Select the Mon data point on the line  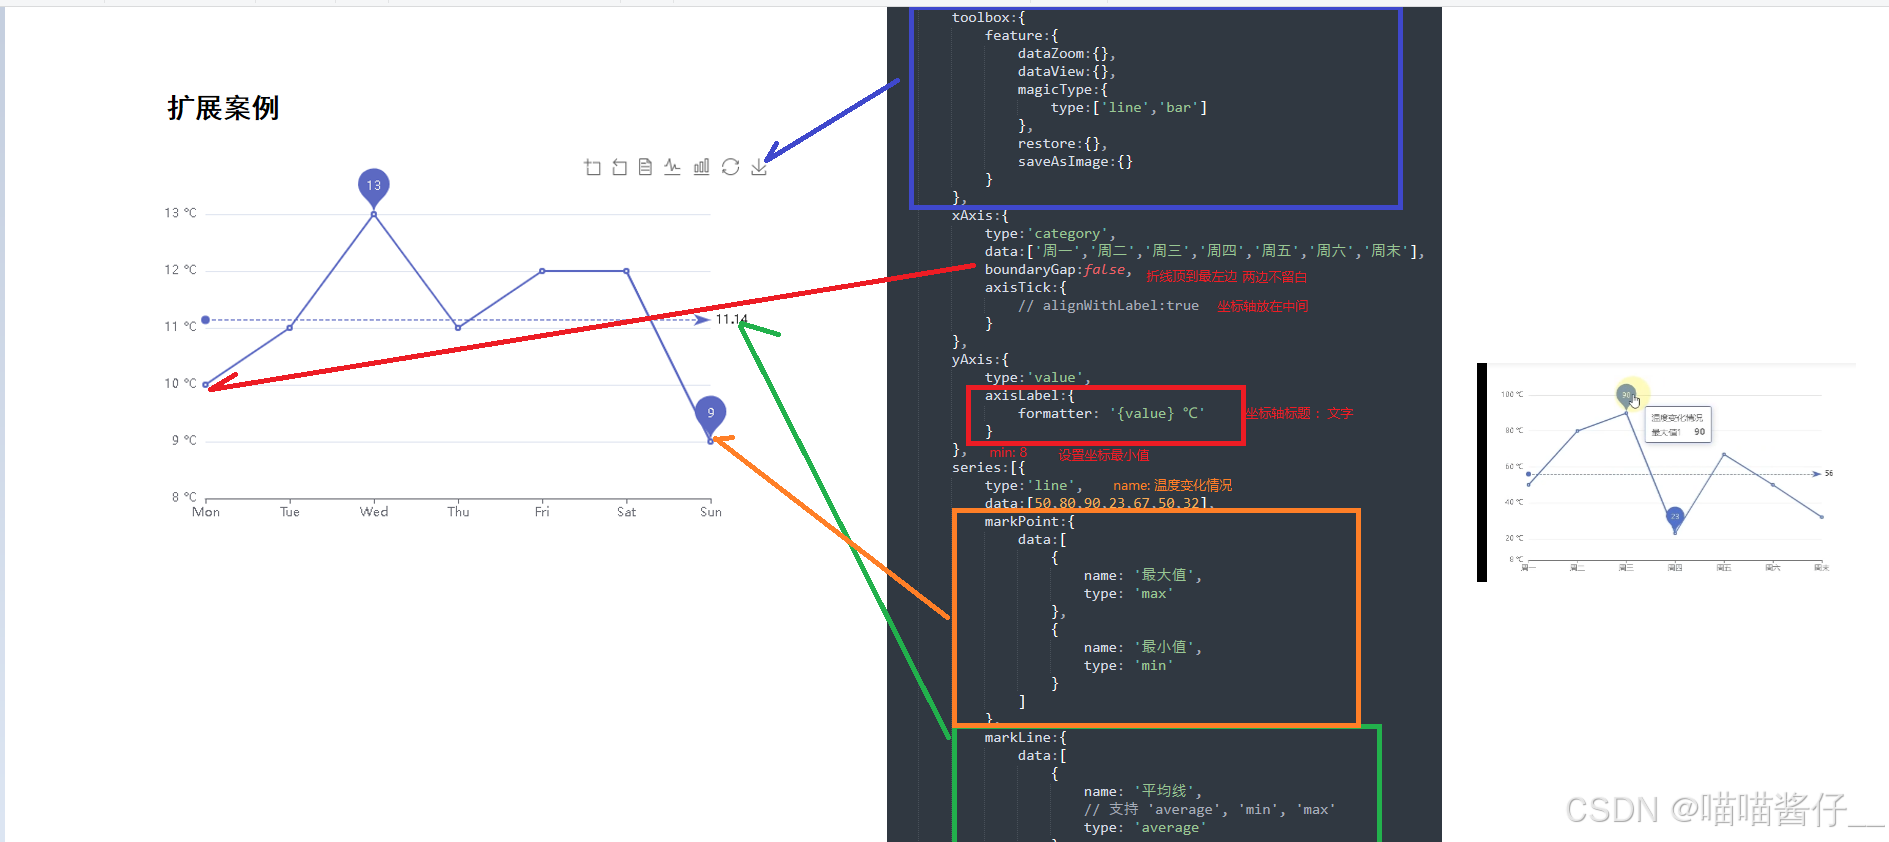[x=206, y=384]
